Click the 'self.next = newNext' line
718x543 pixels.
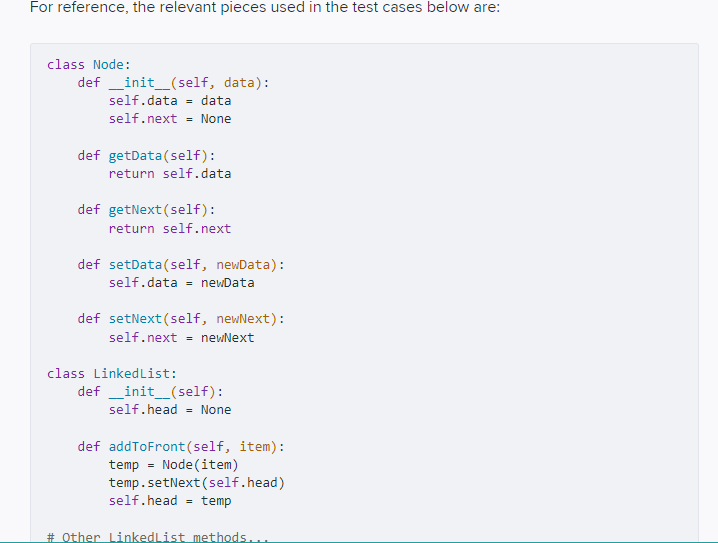pyautogui.click(x=181, y=337)
